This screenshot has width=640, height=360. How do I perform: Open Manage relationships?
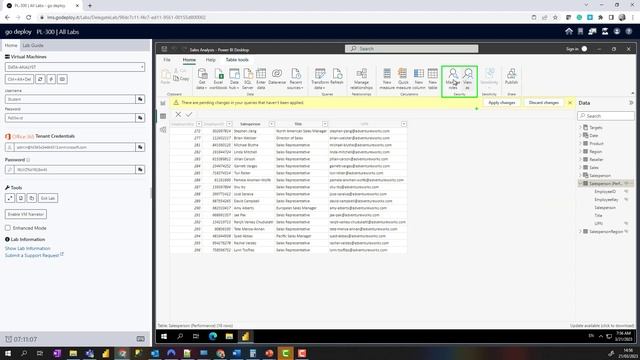click(x=361, y=78)
